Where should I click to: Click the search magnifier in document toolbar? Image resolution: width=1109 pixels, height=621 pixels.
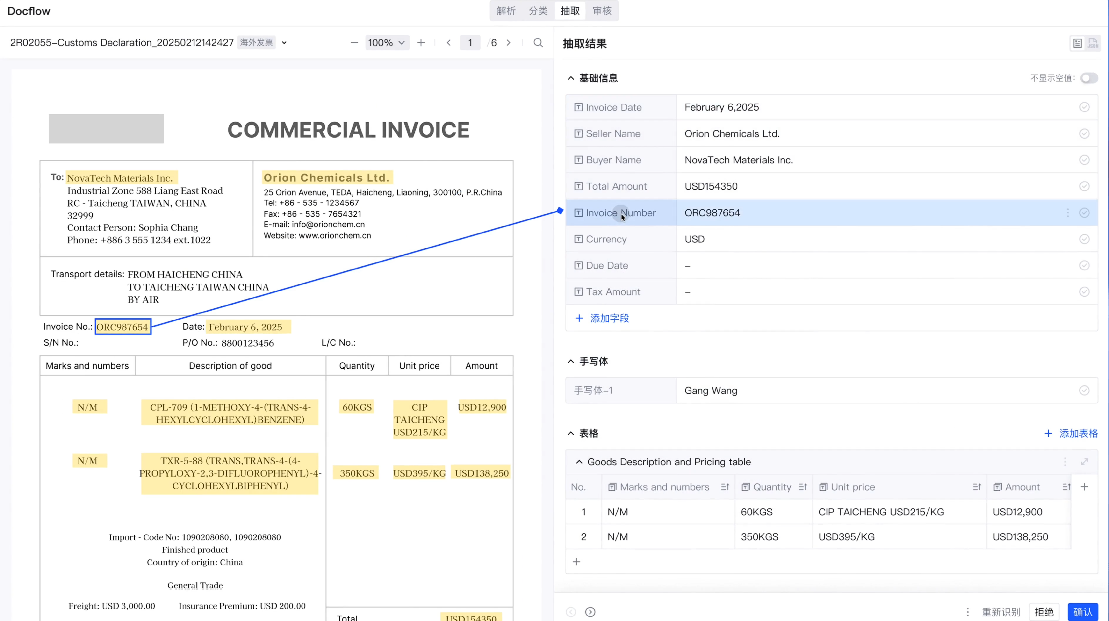(538, 43)
